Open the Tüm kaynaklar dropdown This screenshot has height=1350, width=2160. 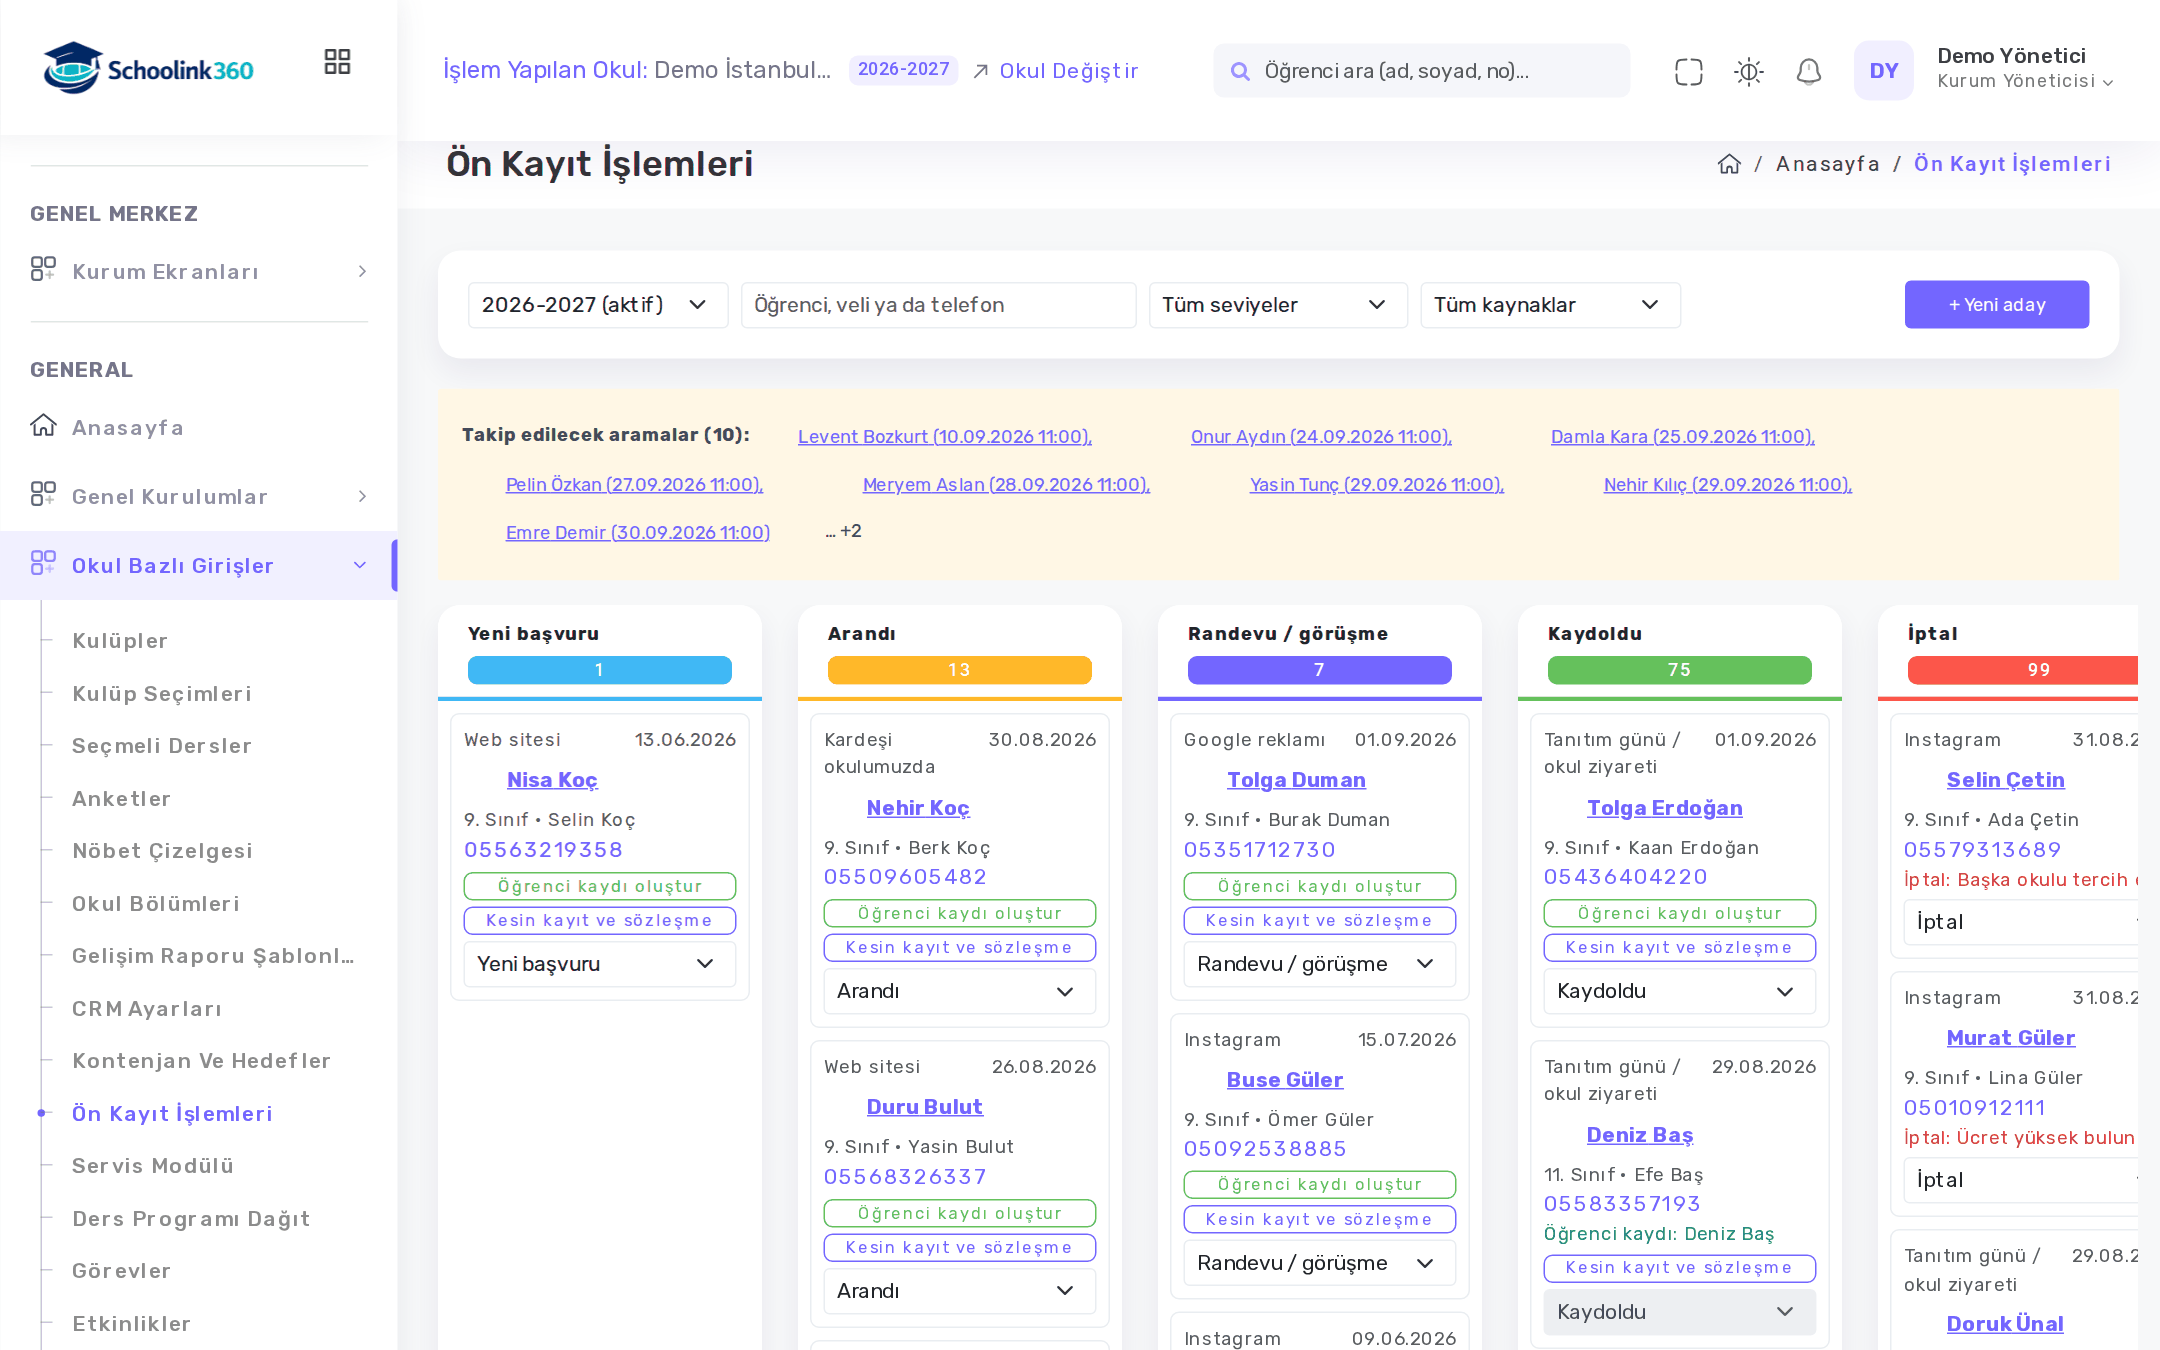[1550, 305]
